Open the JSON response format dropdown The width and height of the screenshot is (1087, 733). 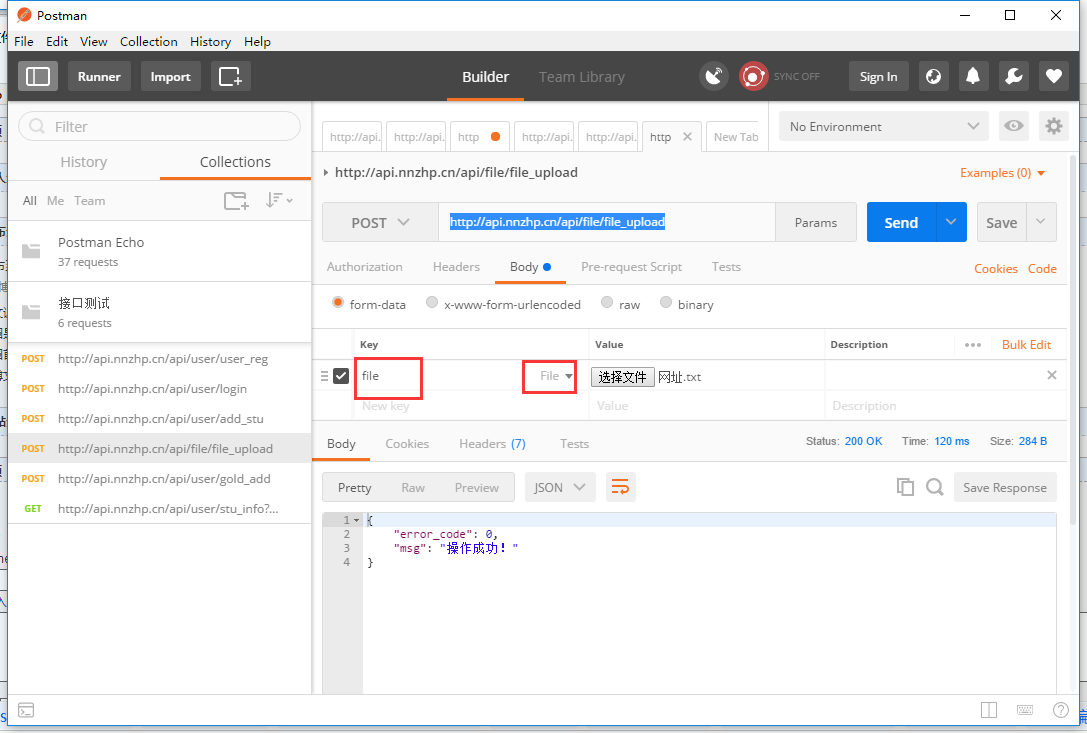click(559, 488)
